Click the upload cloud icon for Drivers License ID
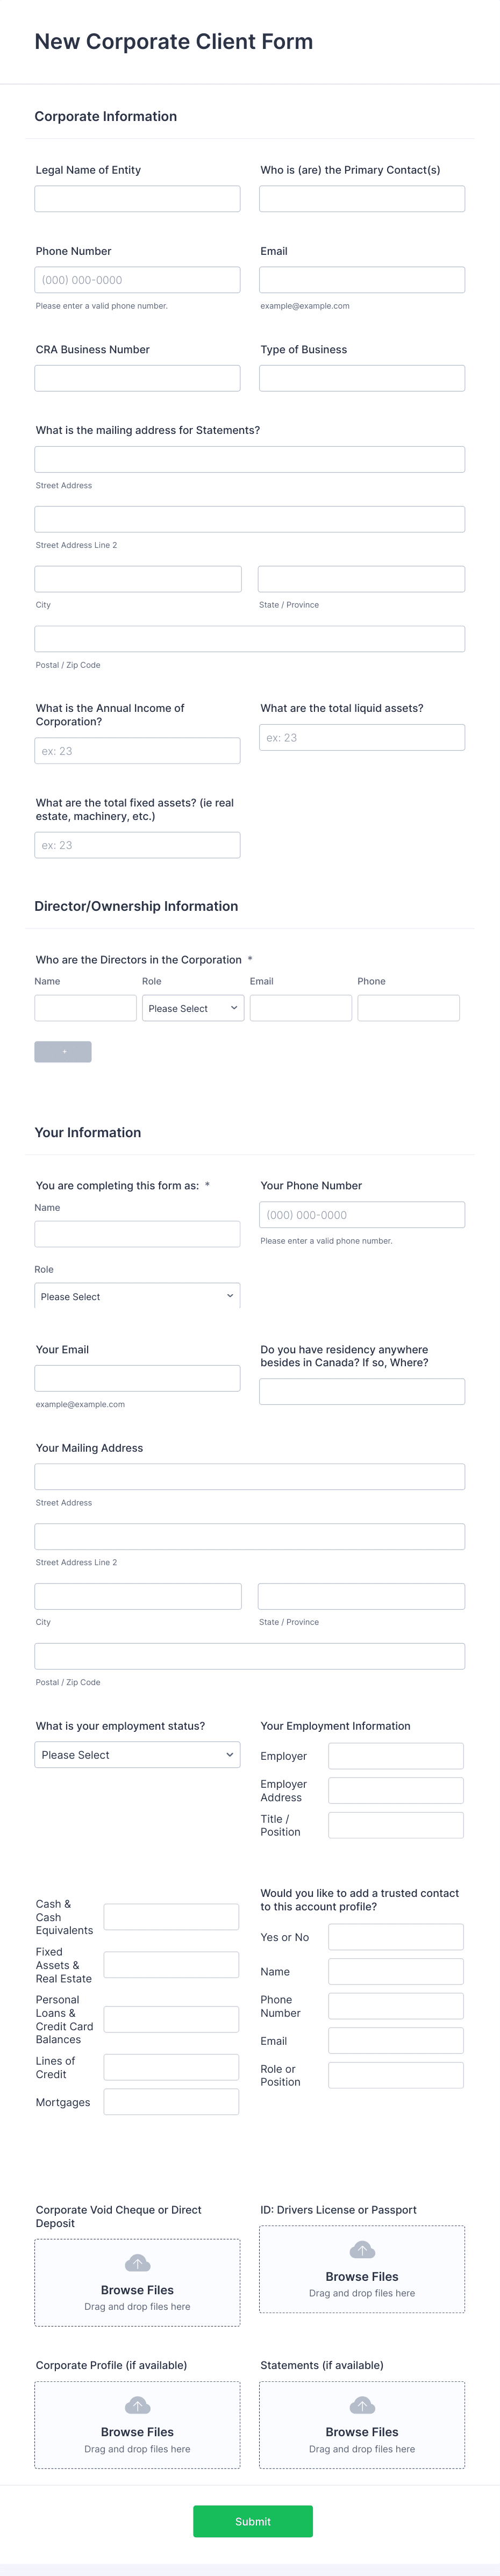The image size is (500, 2576). [x=362, y=2249]
